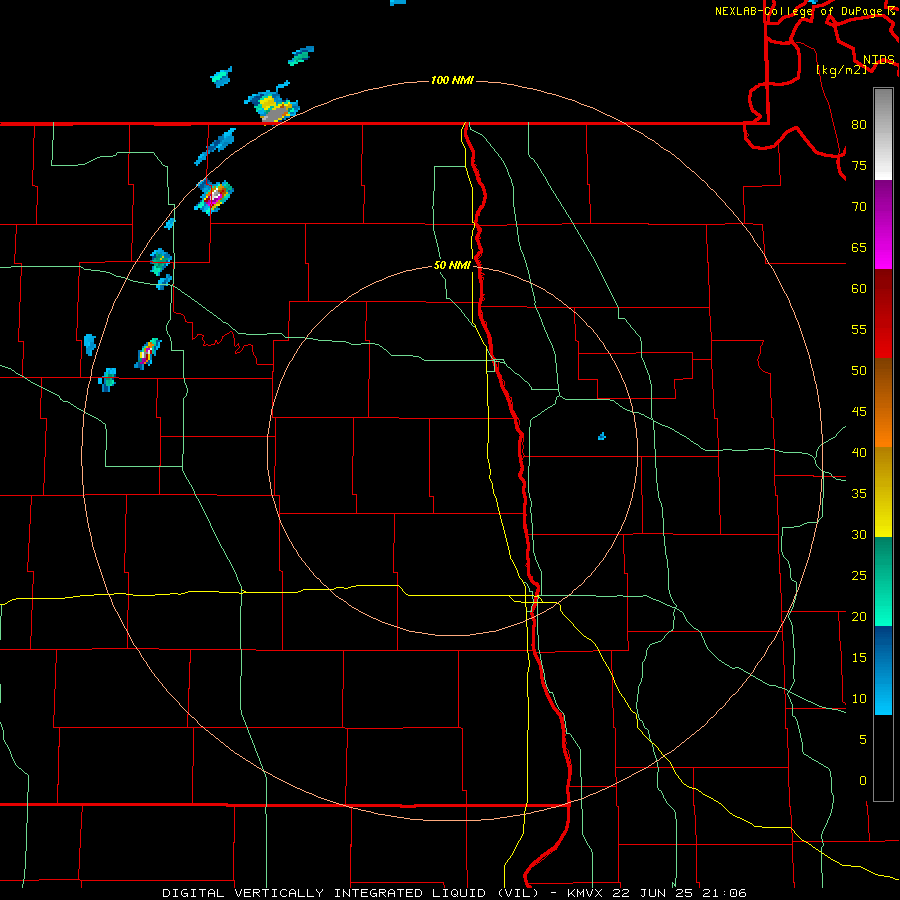The height and width of the screenshot is (900, 900).
Task: Click the storm cell with the white and magenta core
Action: [x=214, y=196]
